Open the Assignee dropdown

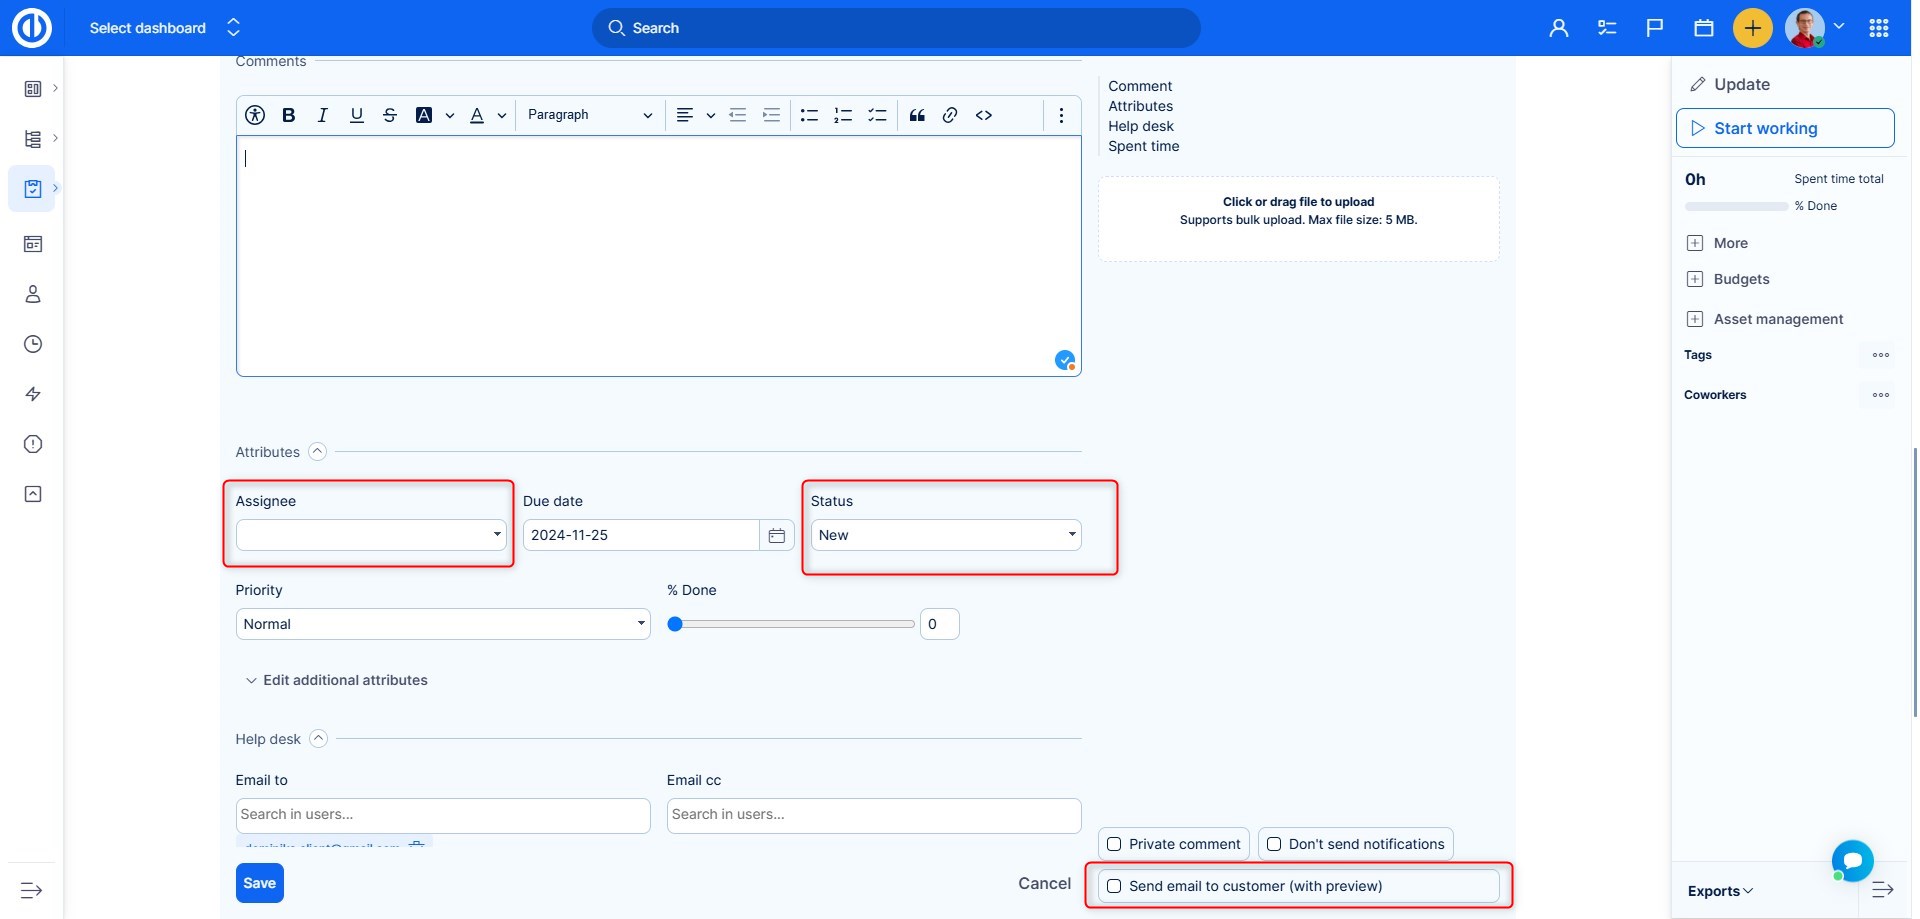[370, 535]
